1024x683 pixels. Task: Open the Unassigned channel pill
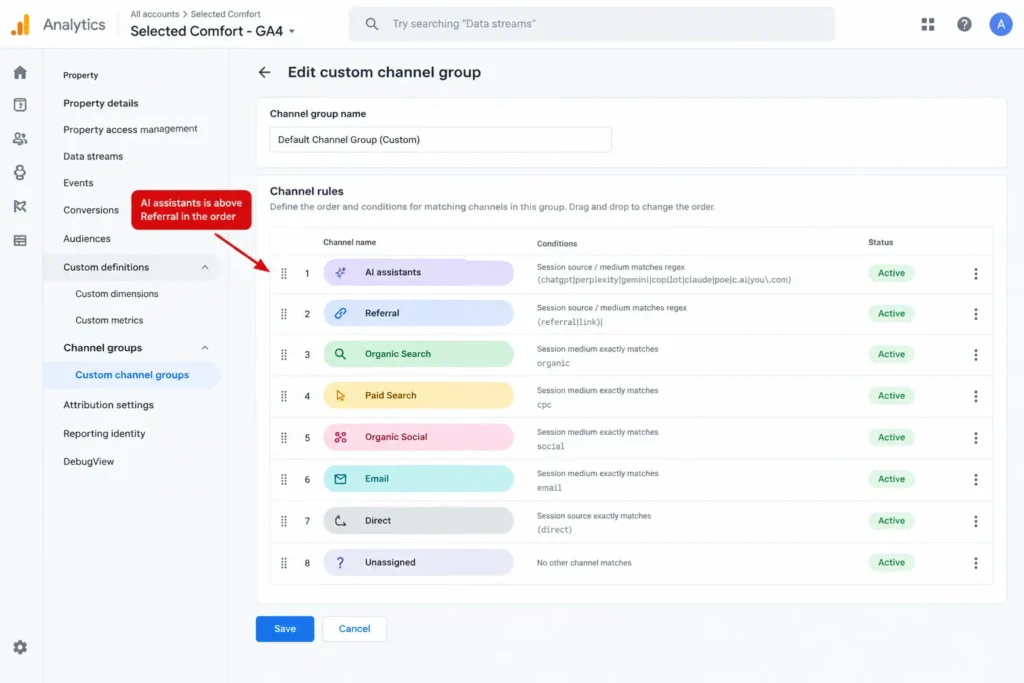[x=418, y=562]
